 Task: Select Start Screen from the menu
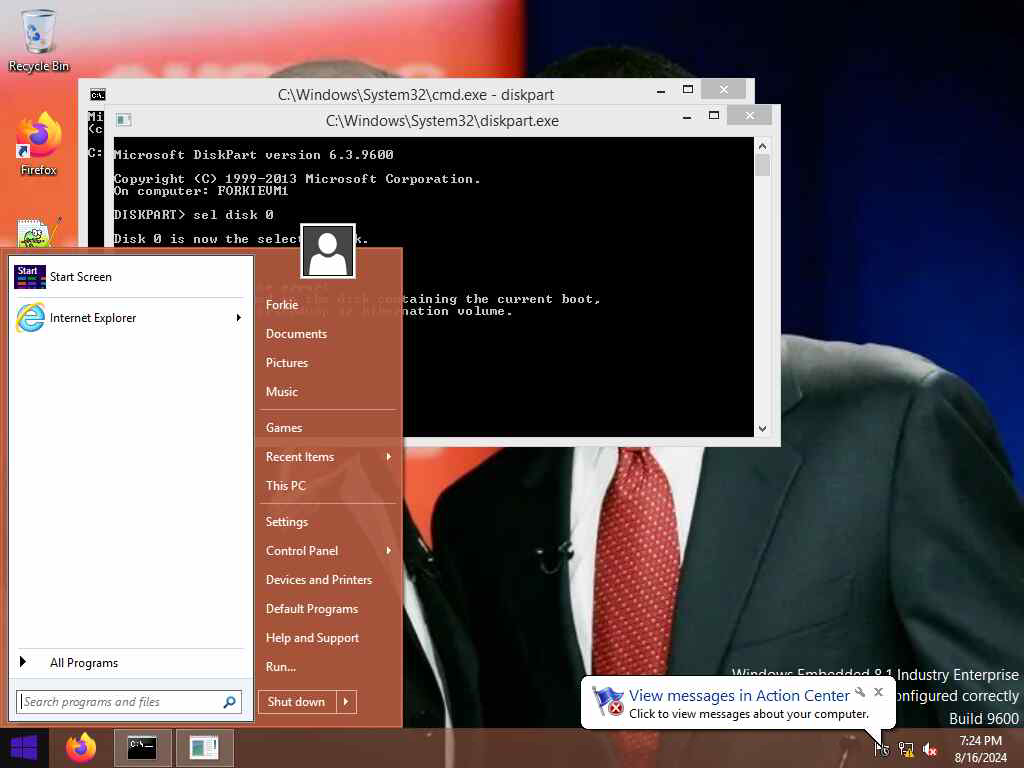[80, 277]
